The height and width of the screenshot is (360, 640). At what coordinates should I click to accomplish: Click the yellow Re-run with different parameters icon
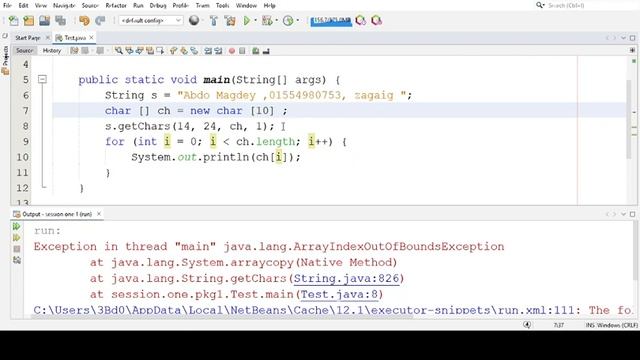pos(16,238)
